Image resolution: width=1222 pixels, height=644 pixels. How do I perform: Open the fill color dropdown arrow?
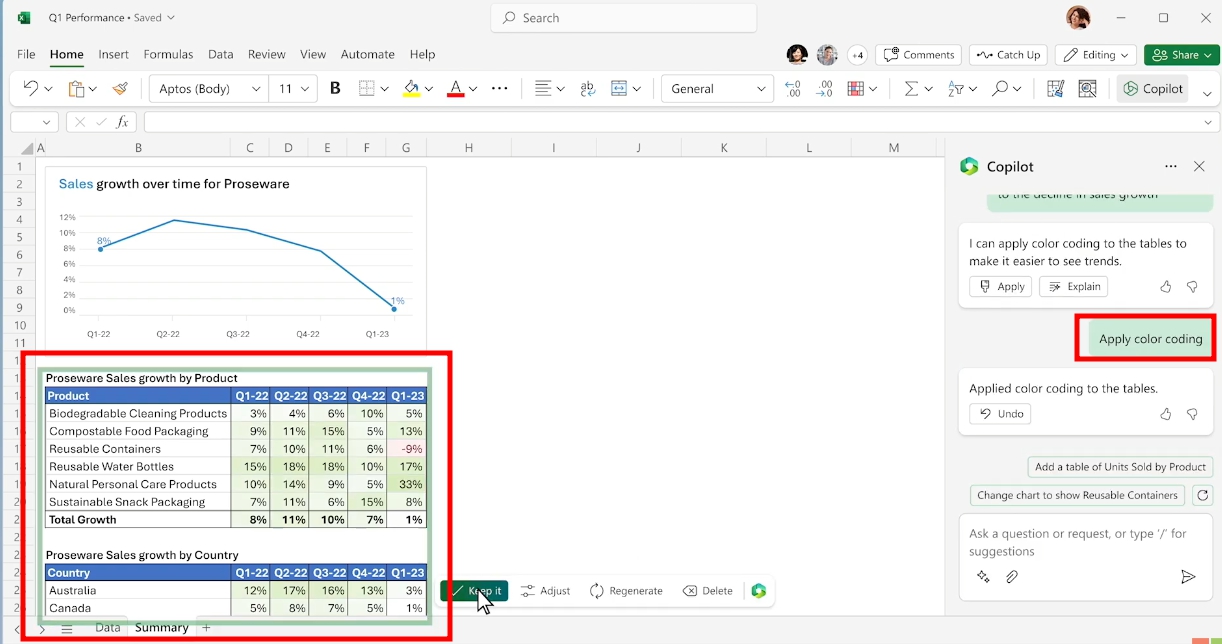(429, 89)
